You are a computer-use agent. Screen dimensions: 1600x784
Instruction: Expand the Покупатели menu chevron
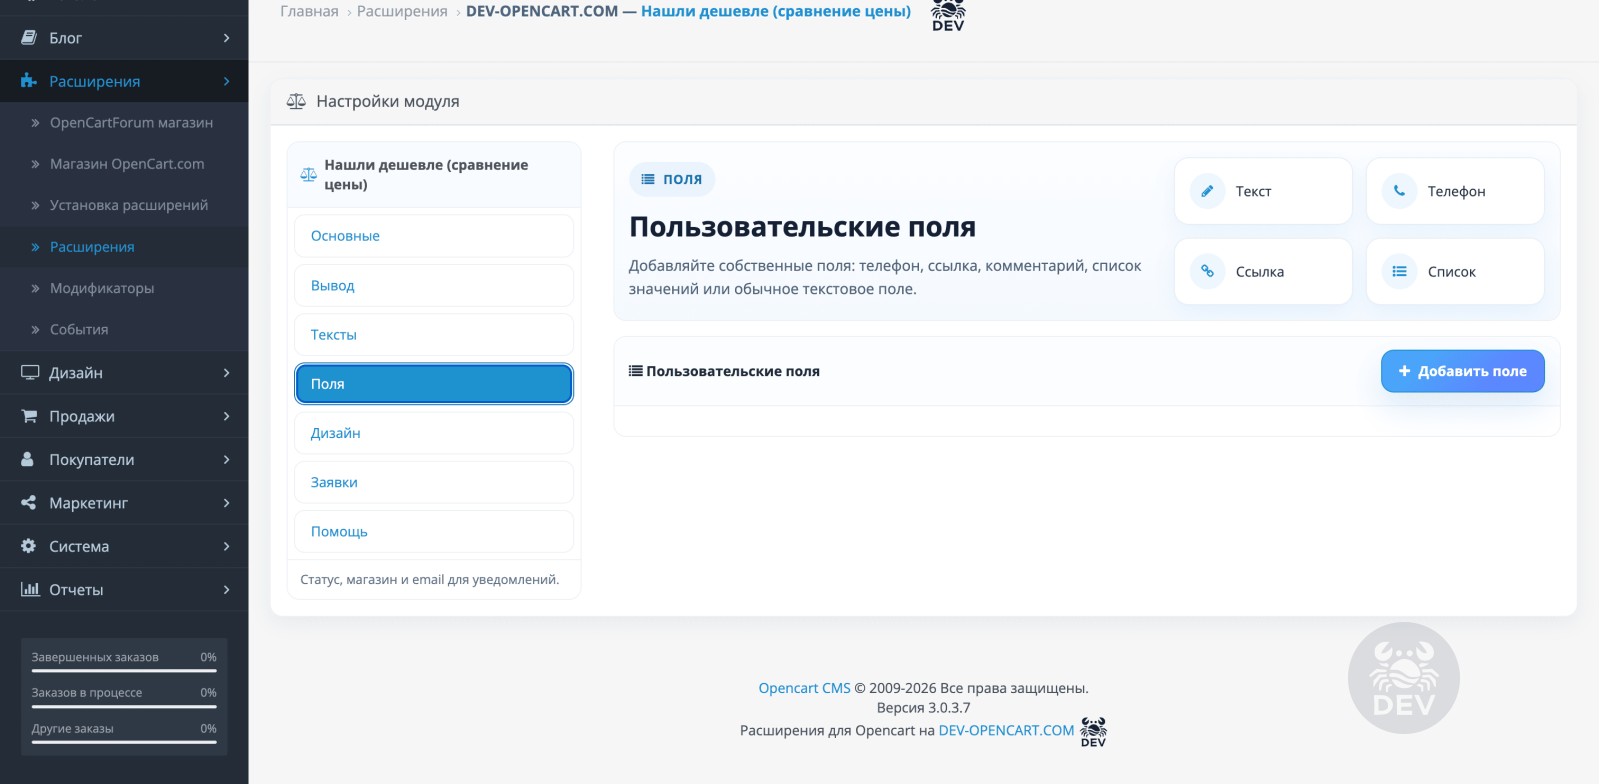(x=227, y=459)
